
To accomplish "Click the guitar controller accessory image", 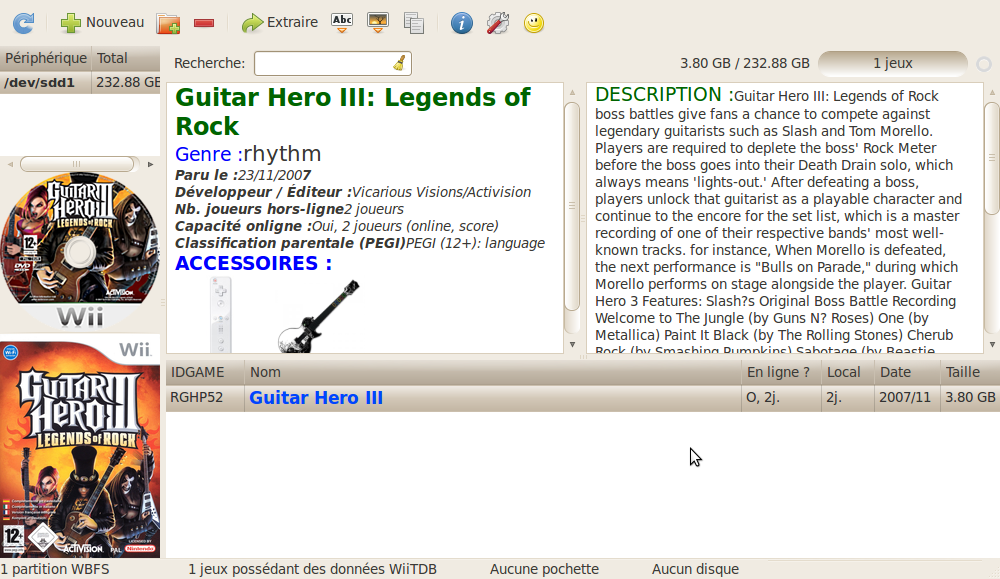I will 318,316.
